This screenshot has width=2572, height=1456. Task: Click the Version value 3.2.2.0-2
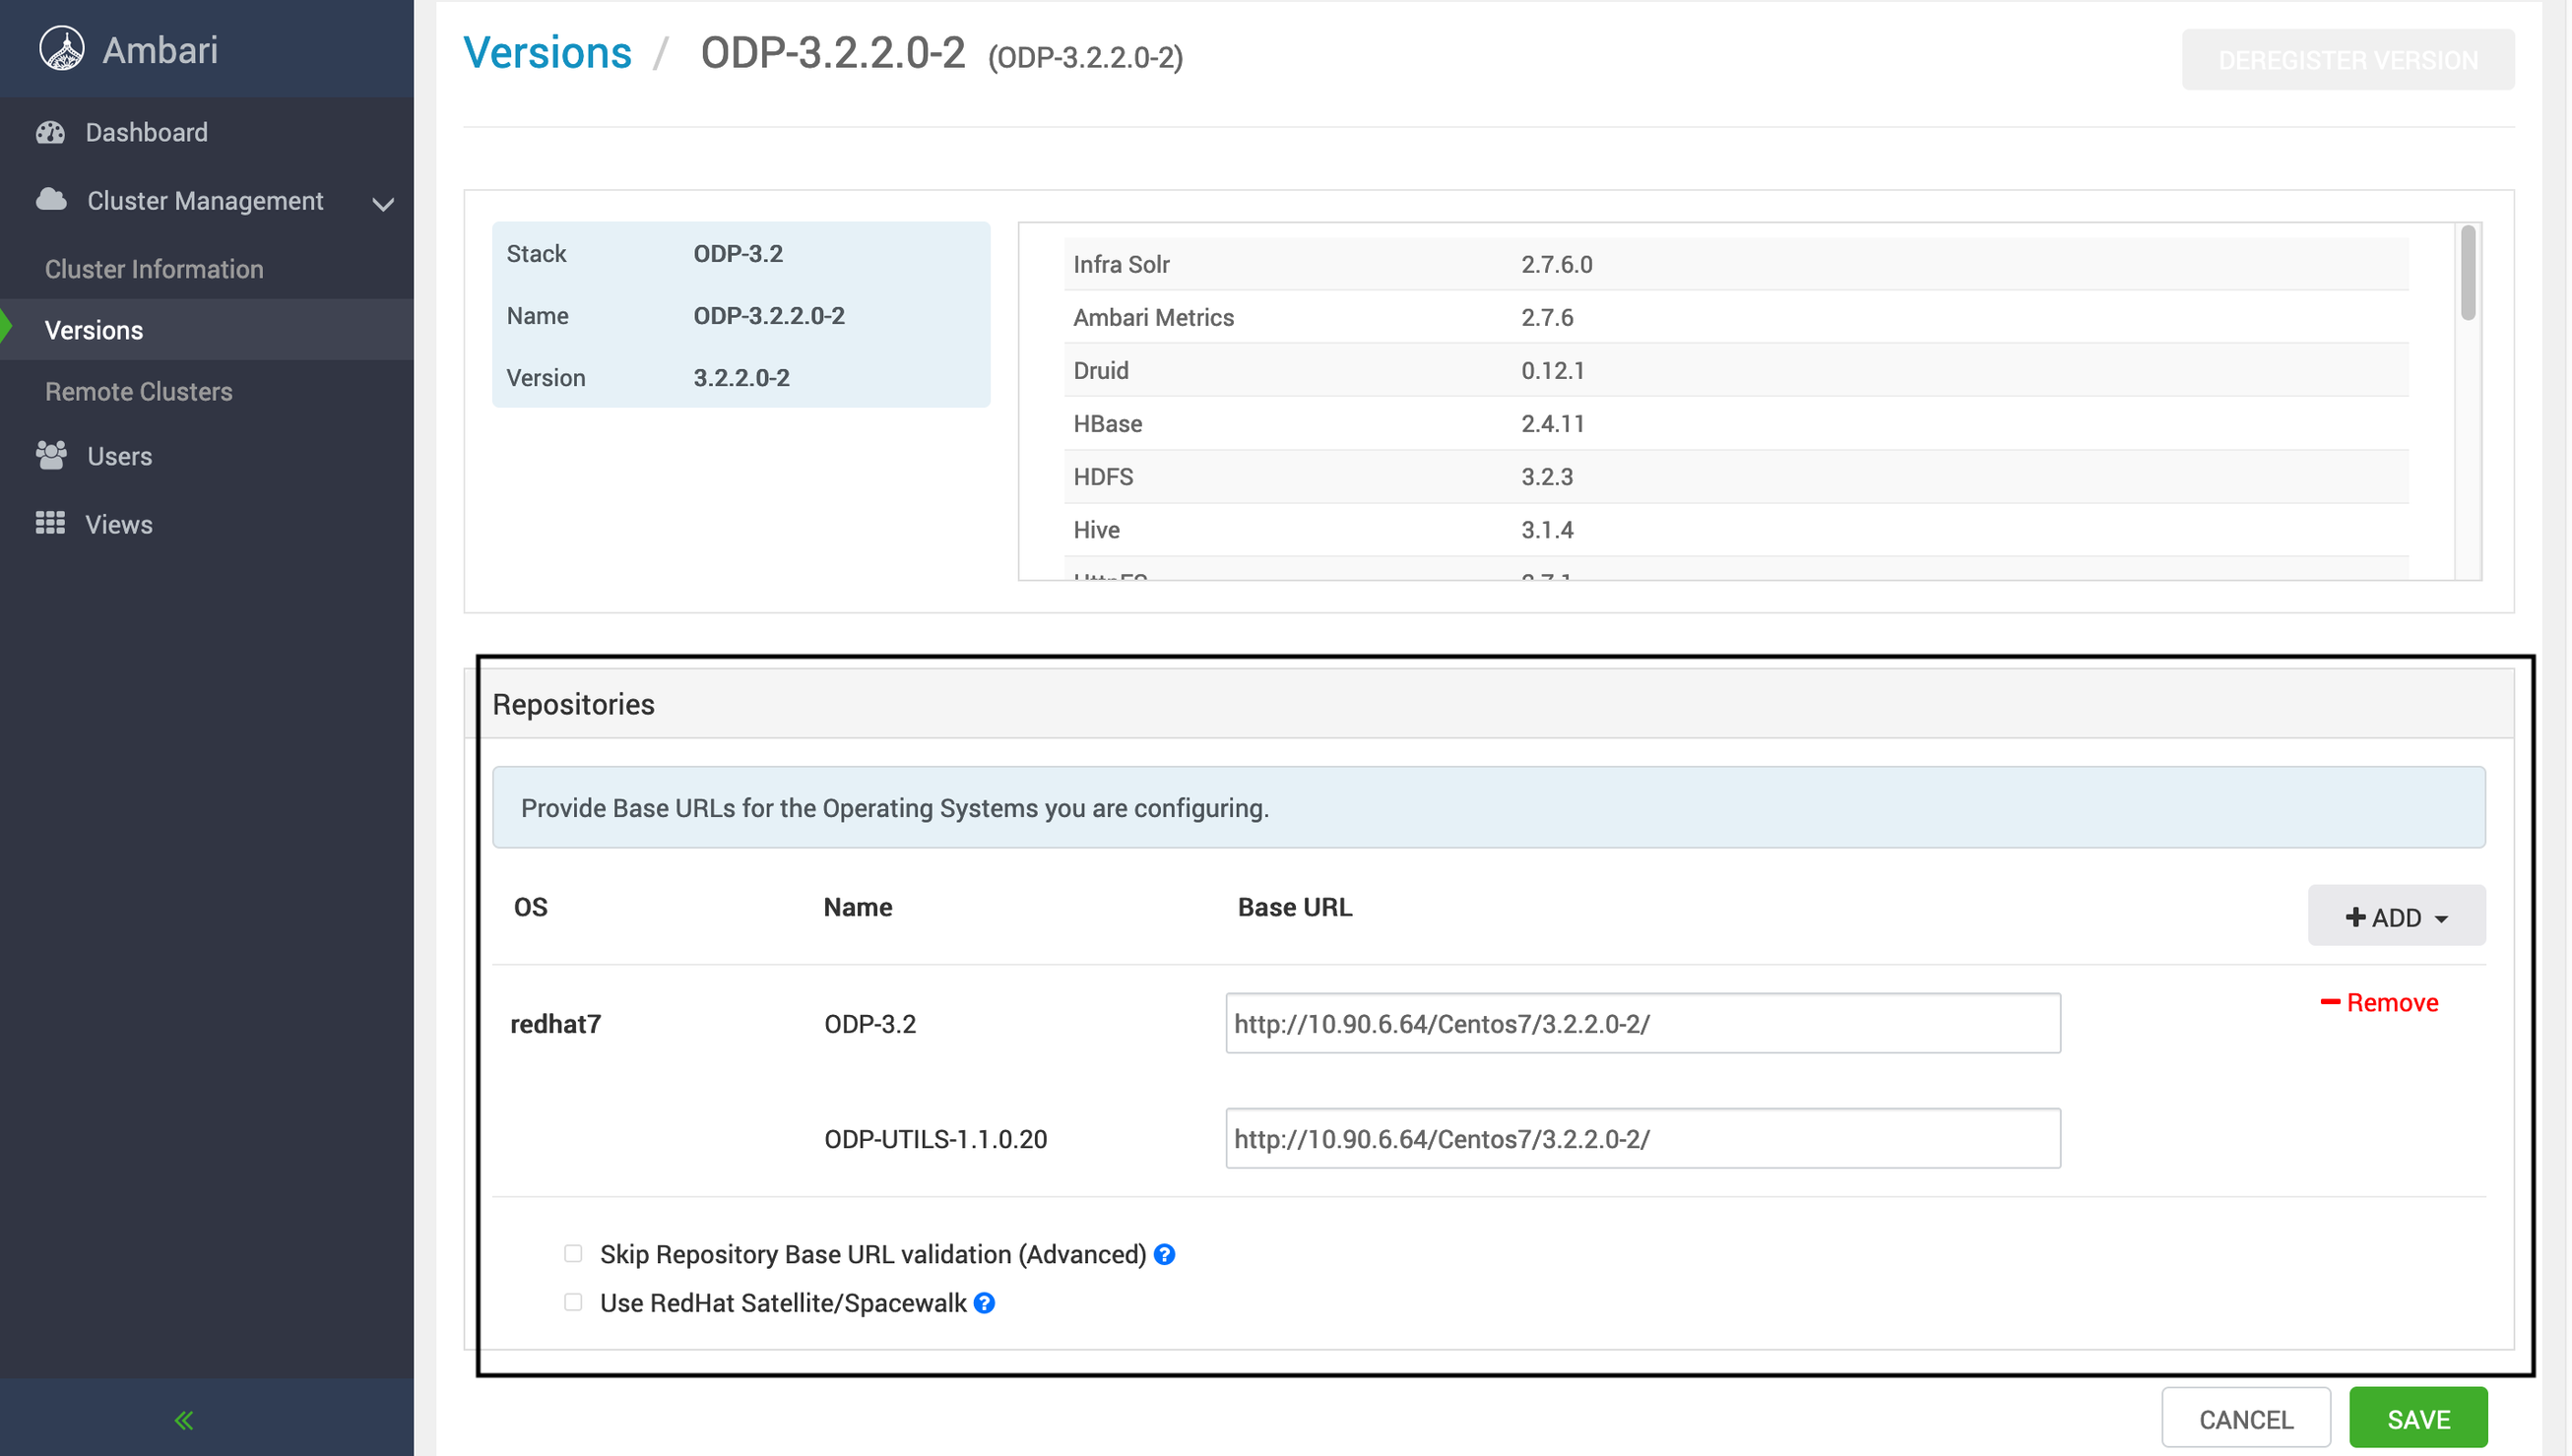pyautogui.click(x=741, y=377)
